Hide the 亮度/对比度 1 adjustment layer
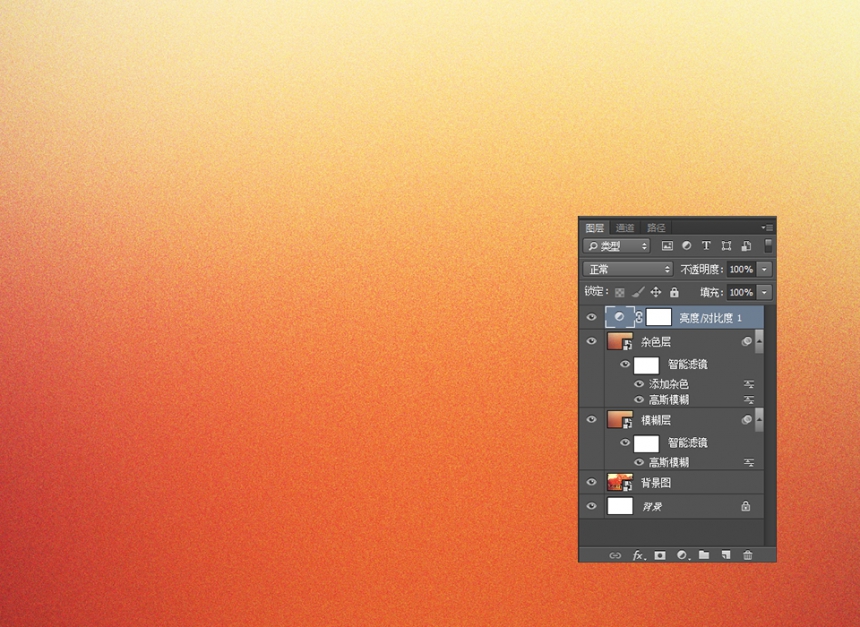 tap(591, 317)
